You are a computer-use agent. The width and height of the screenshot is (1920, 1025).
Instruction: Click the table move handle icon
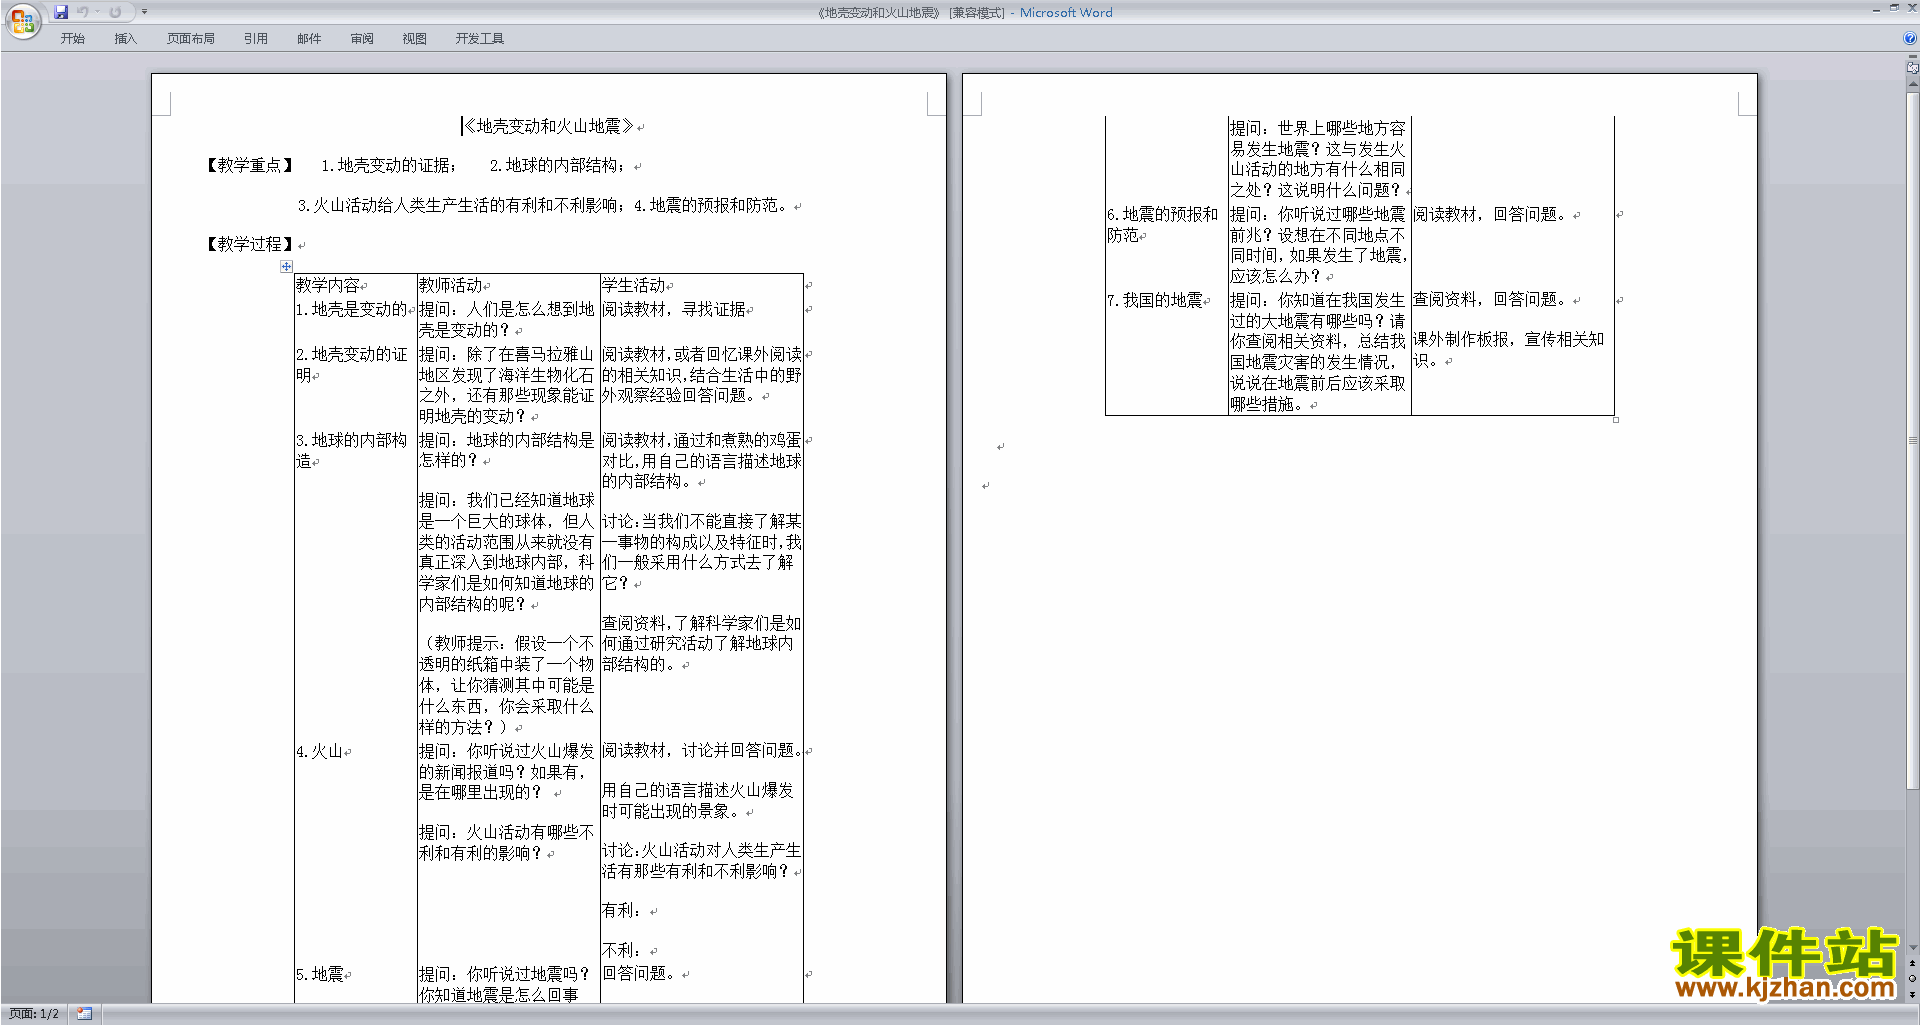tap(286, 266)
